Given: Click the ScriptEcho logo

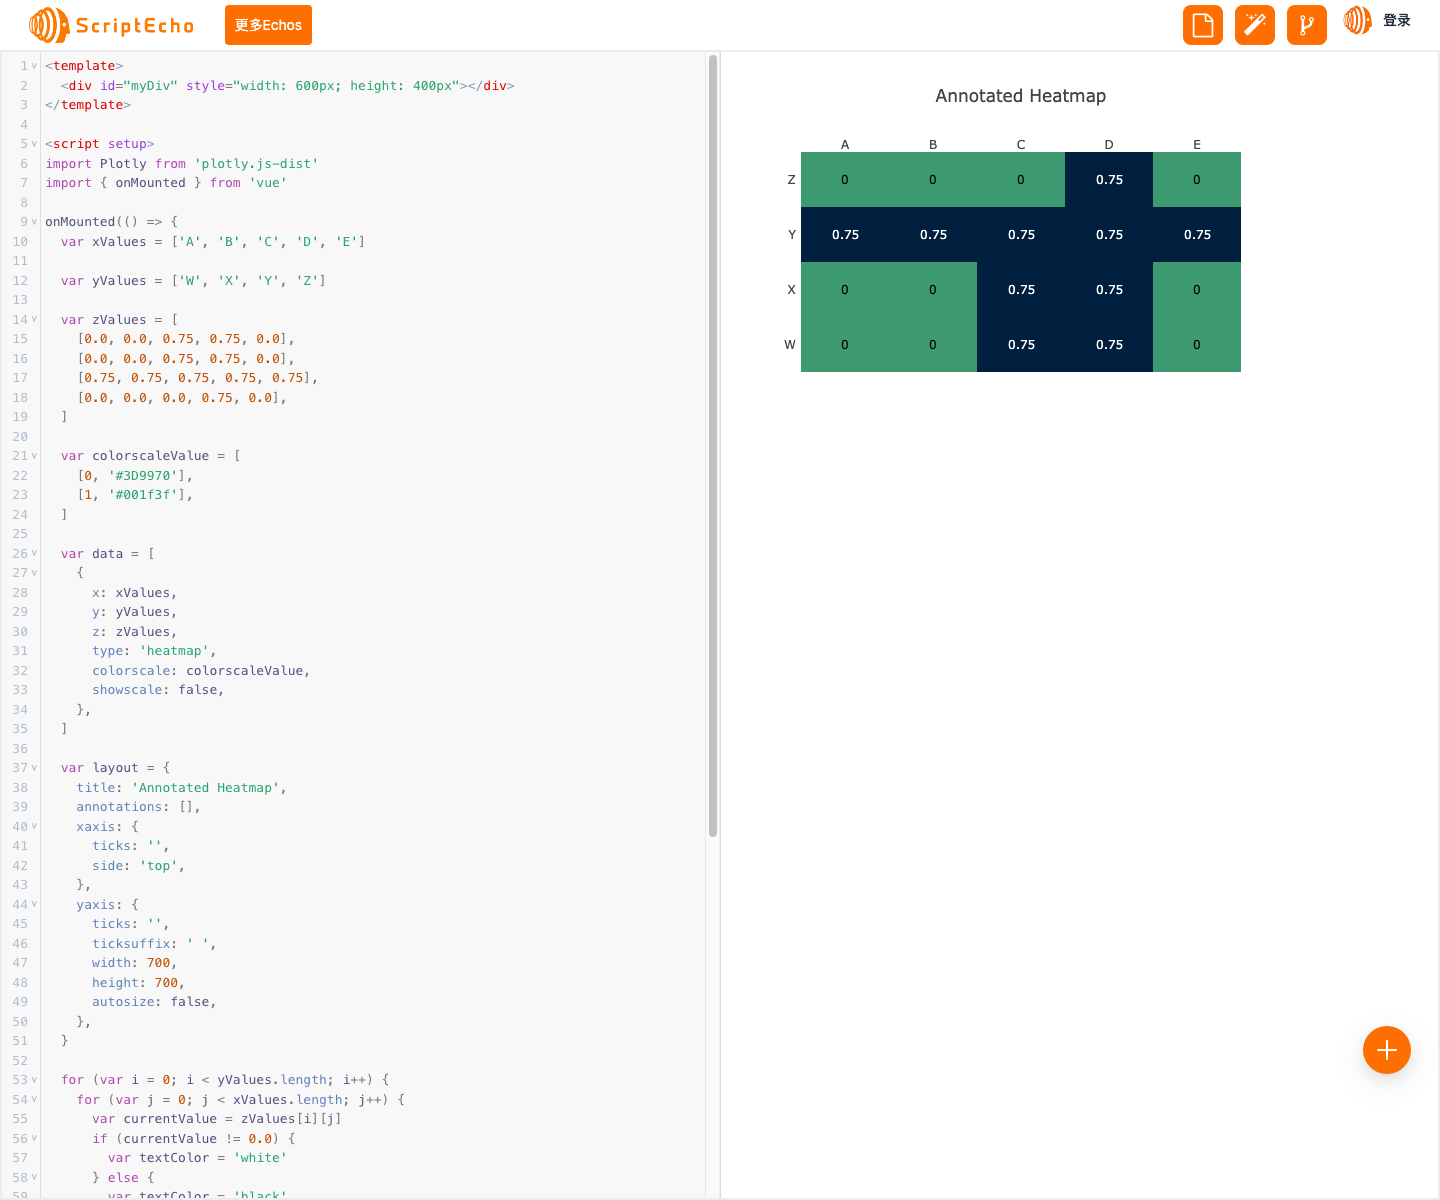Looking at the screenshot, I should (110, 26).
